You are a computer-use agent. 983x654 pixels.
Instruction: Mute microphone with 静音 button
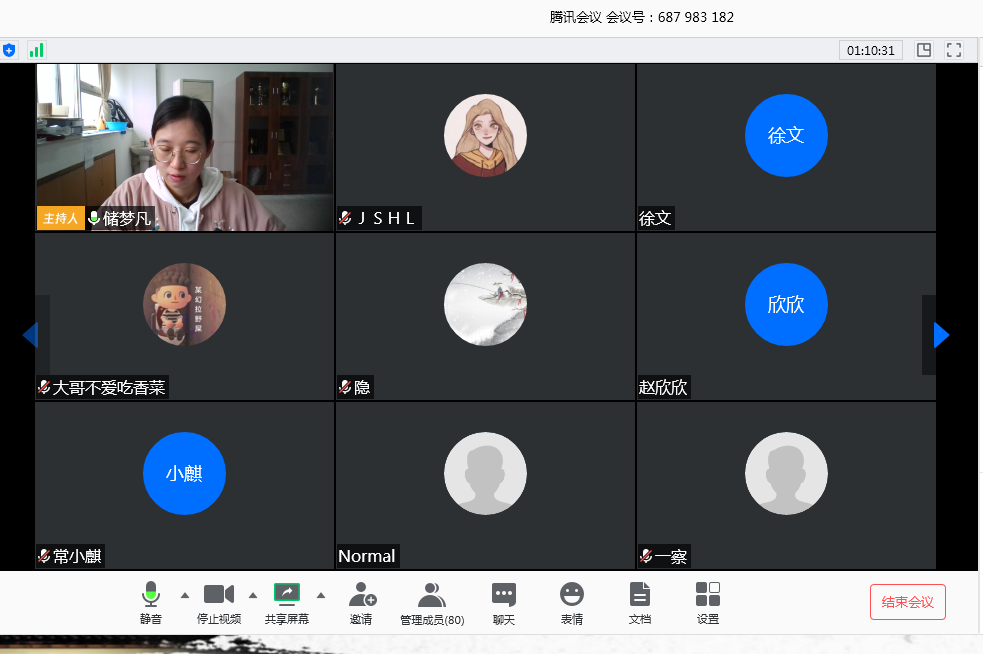click(x=151, y=601)
